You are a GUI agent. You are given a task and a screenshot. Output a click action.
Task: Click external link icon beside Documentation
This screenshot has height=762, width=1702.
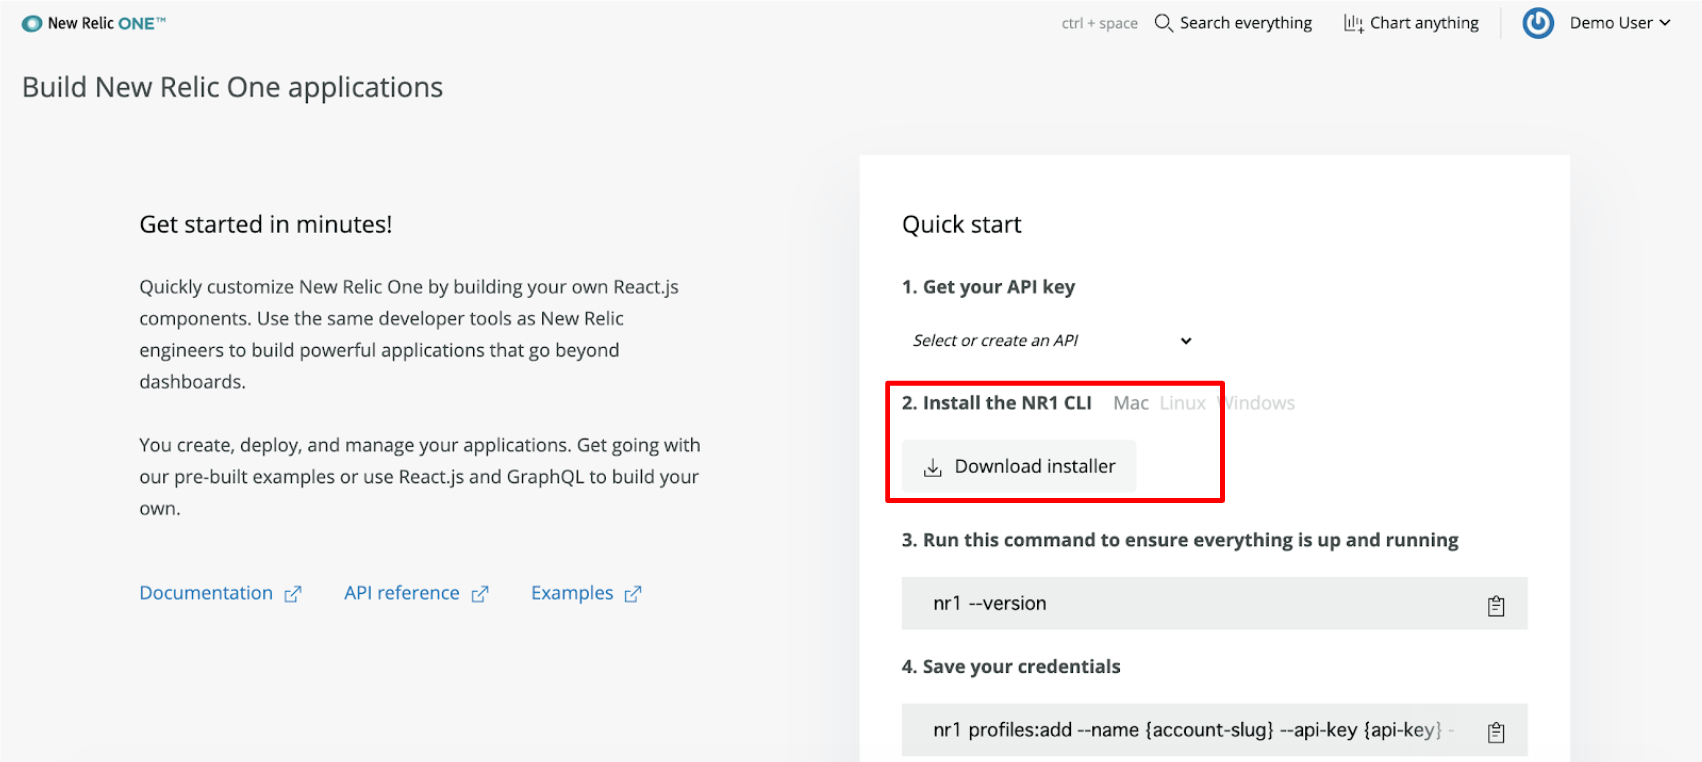click(x=292, y=594)
